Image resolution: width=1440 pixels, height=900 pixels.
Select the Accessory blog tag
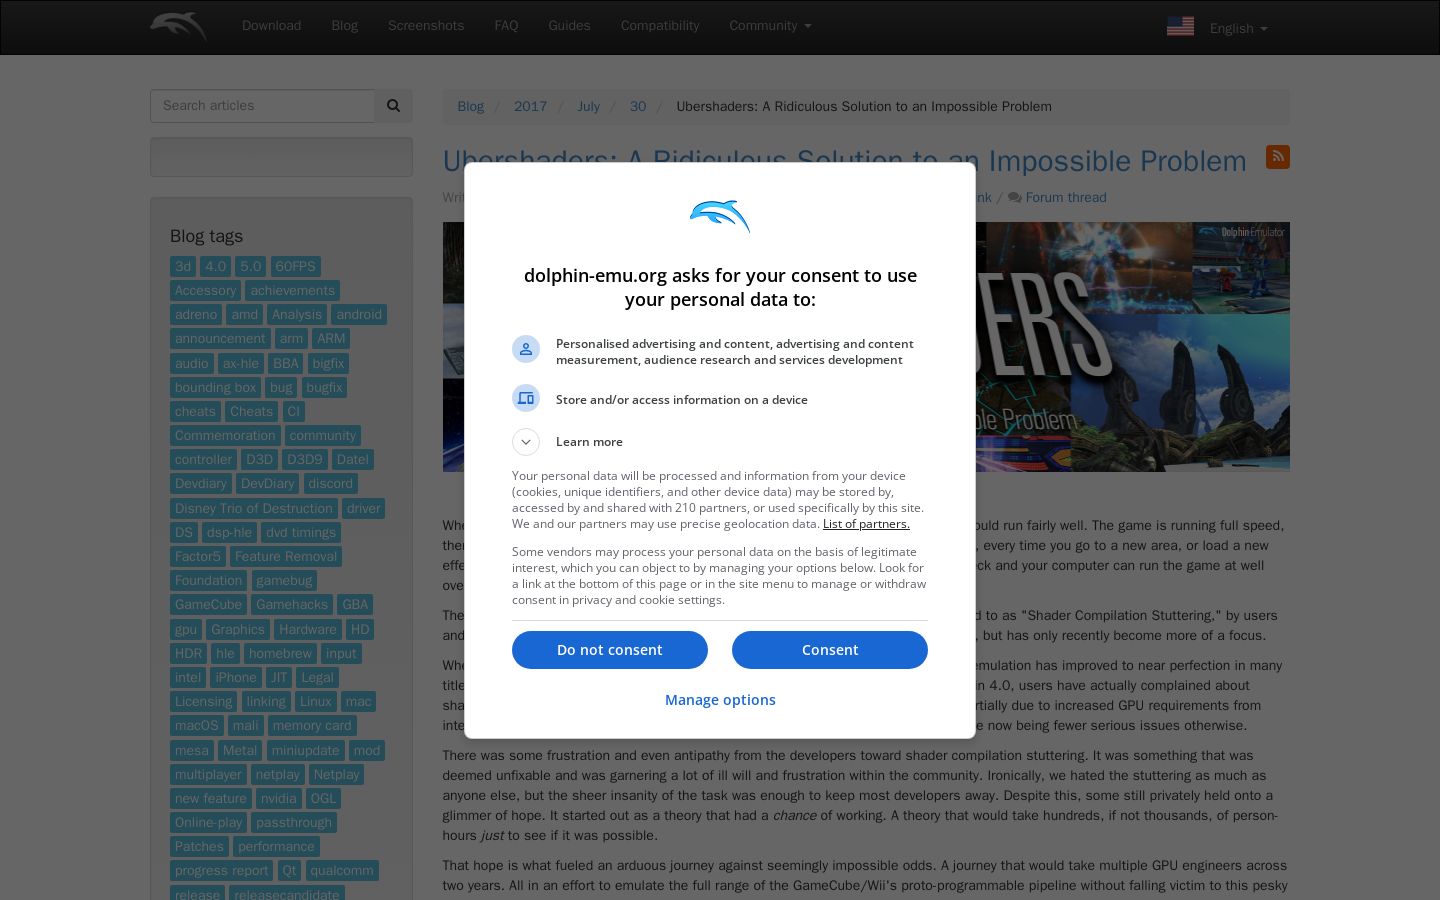click(x=206, y=290)
